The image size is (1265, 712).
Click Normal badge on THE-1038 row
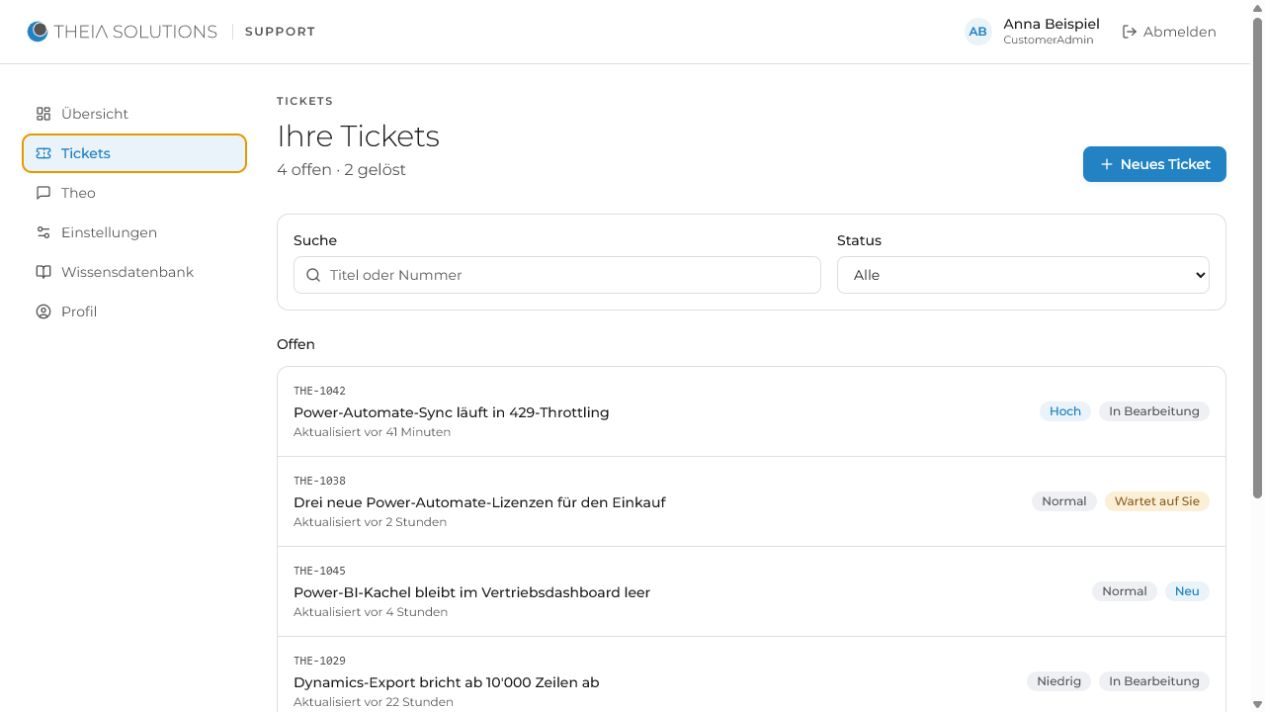click(1064, 501)
